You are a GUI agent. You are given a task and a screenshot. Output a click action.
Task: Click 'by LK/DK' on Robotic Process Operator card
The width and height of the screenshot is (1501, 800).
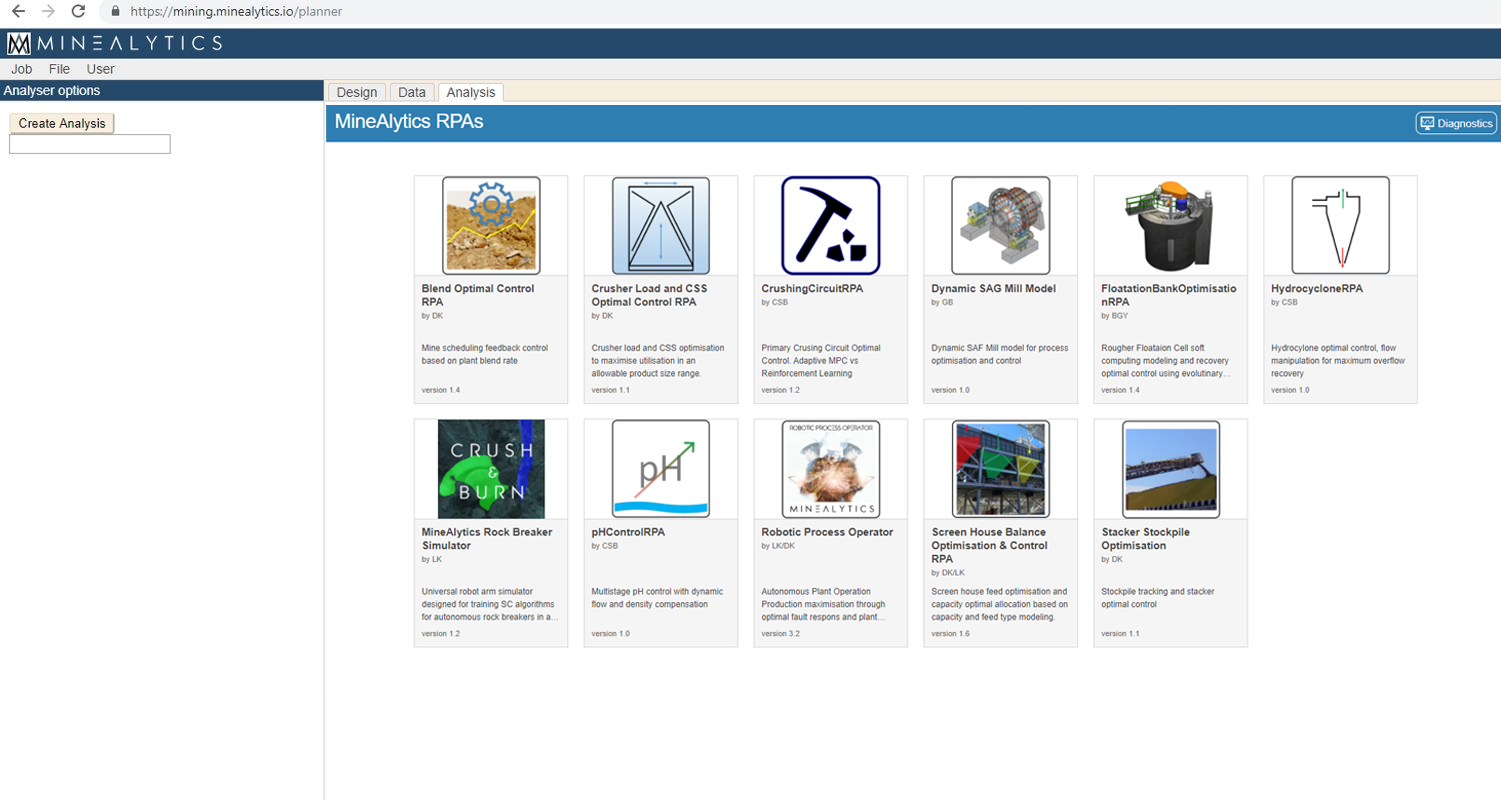coord(777,546)
